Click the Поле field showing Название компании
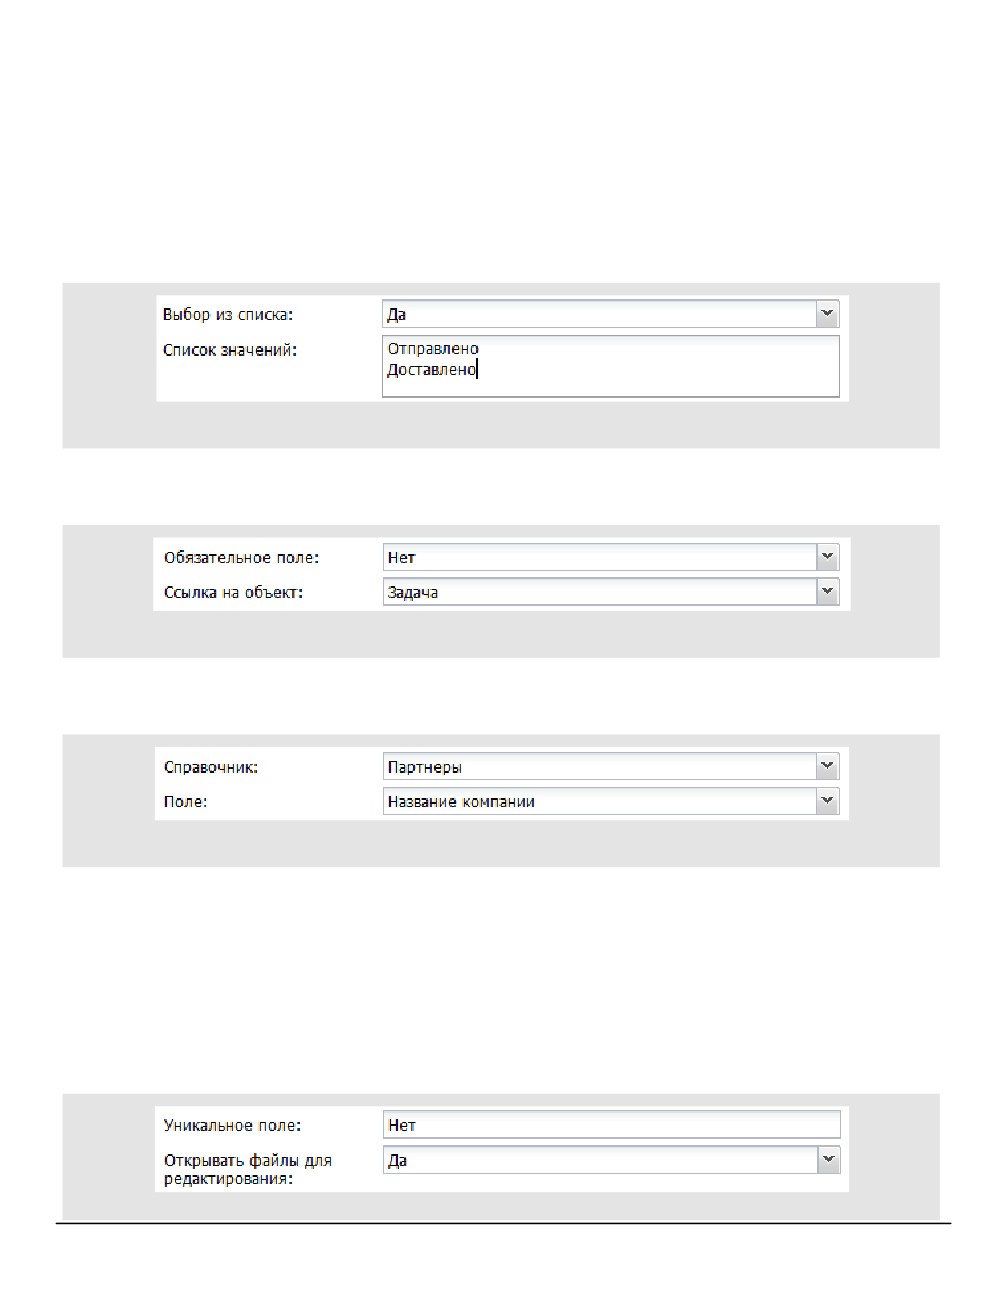 610,801
